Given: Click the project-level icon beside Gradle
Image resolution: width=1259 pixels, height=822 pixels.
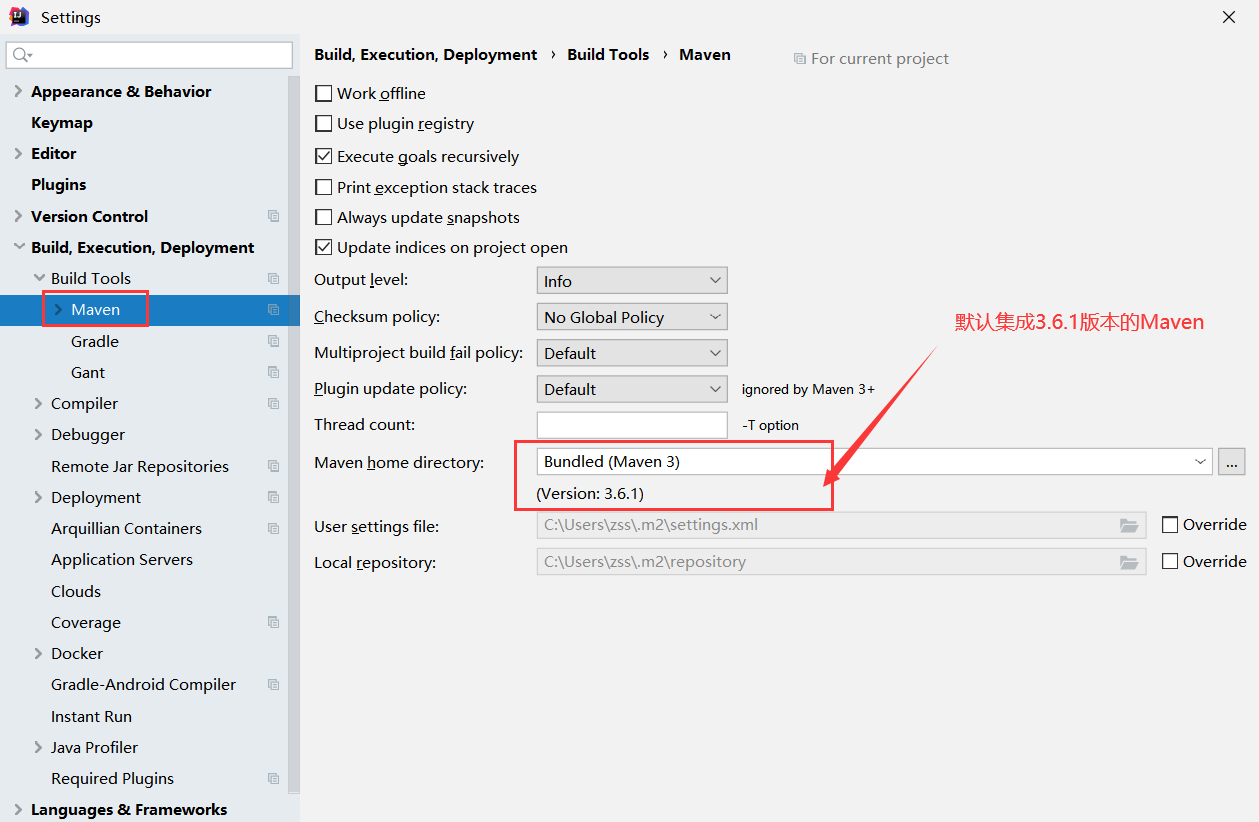Looking at the screenshot, I should (274, 341).
